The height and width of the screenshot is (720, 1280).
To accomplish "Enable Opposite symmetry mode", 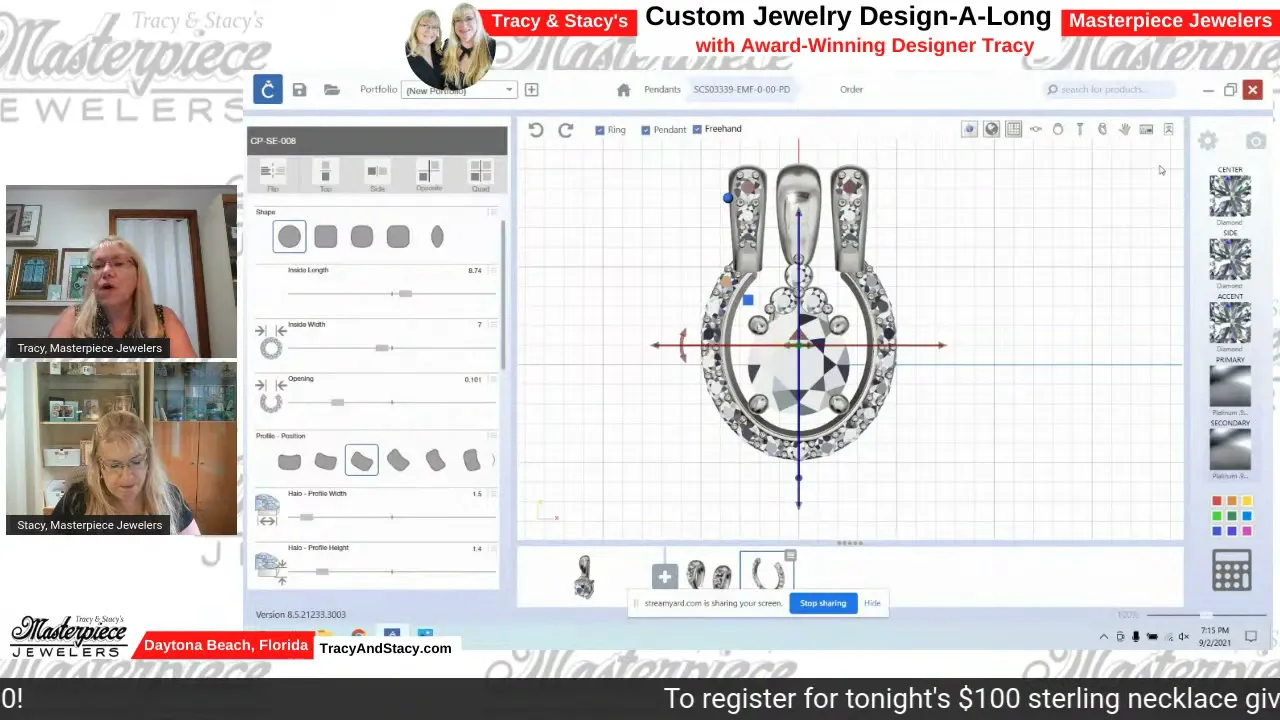I will (x=428, y=175).
